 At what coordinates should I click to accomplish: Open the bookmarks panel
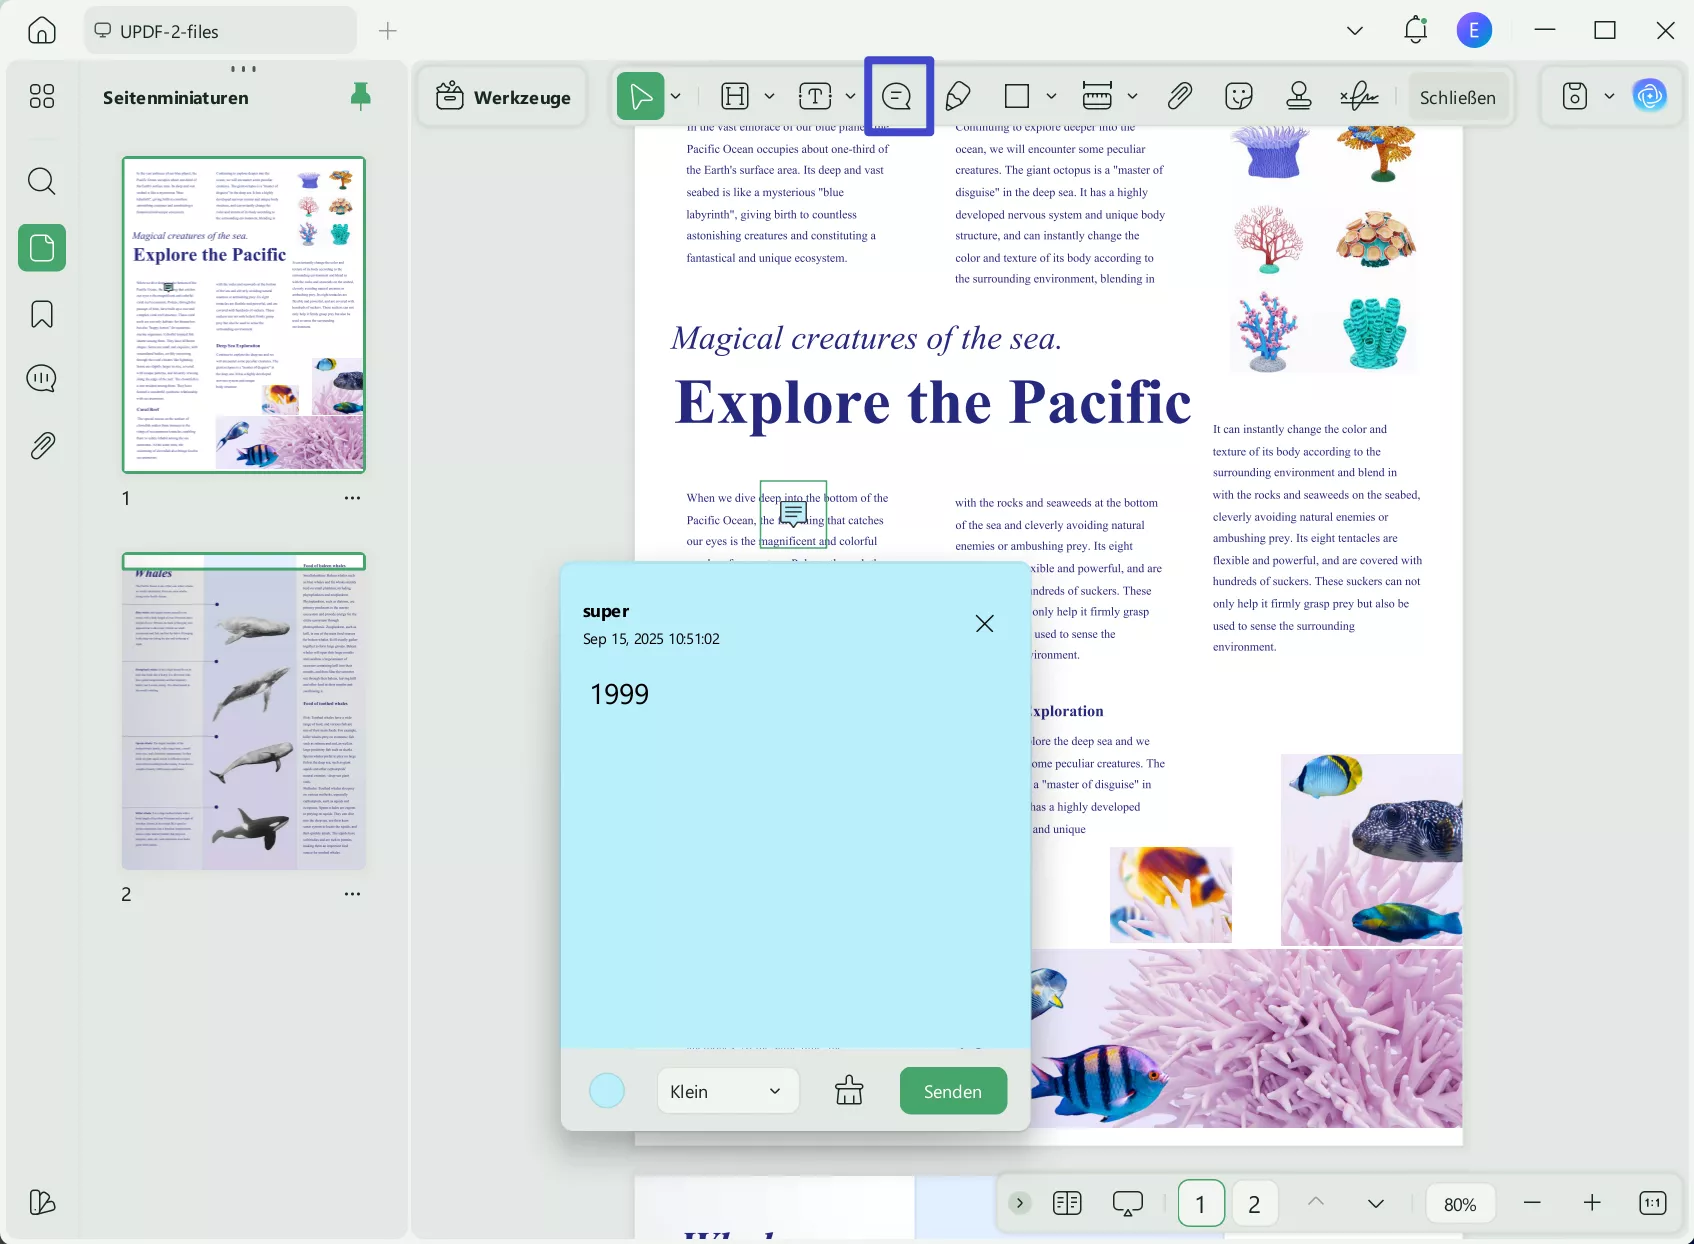coord(41,313)
